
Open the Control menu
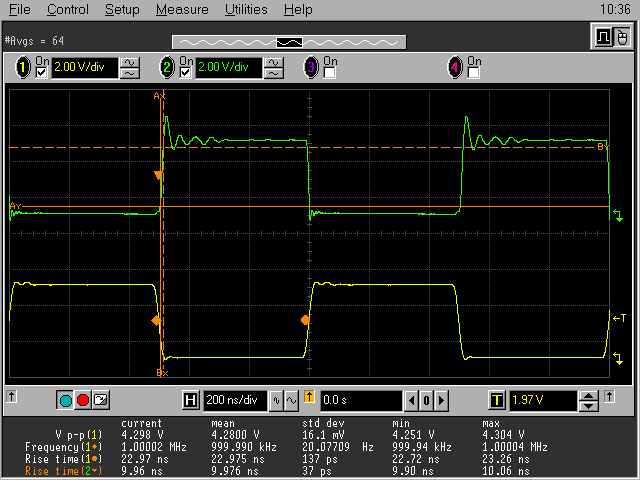[x=67, y=9]
